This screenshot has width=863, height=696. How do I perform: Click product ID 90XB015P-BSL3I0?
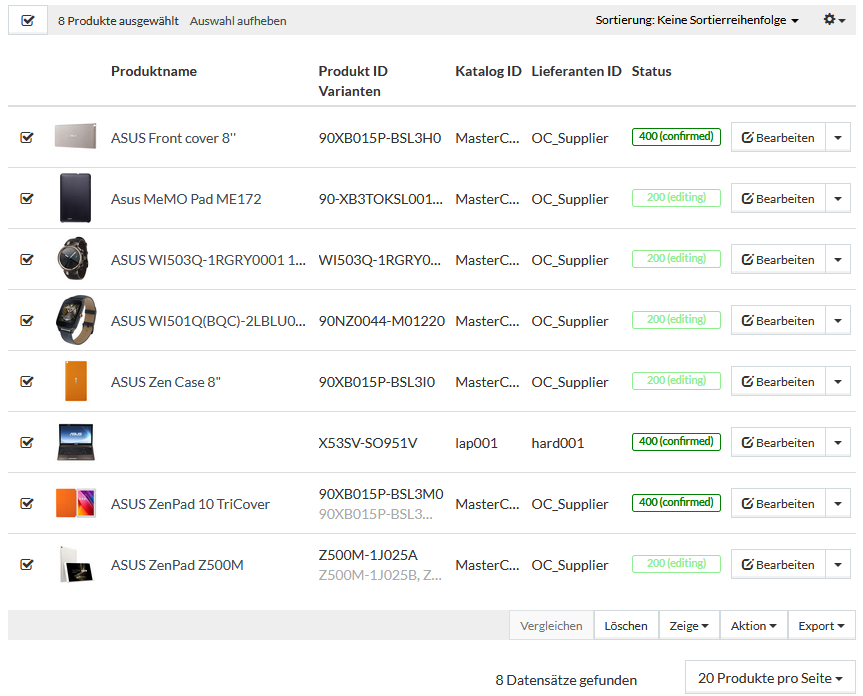(376, 382)
